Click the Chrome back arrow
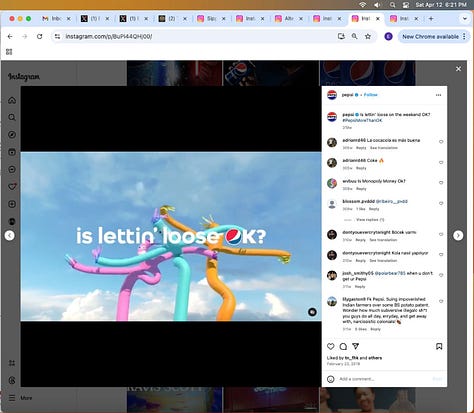The image size is (474, 413). 10,36
